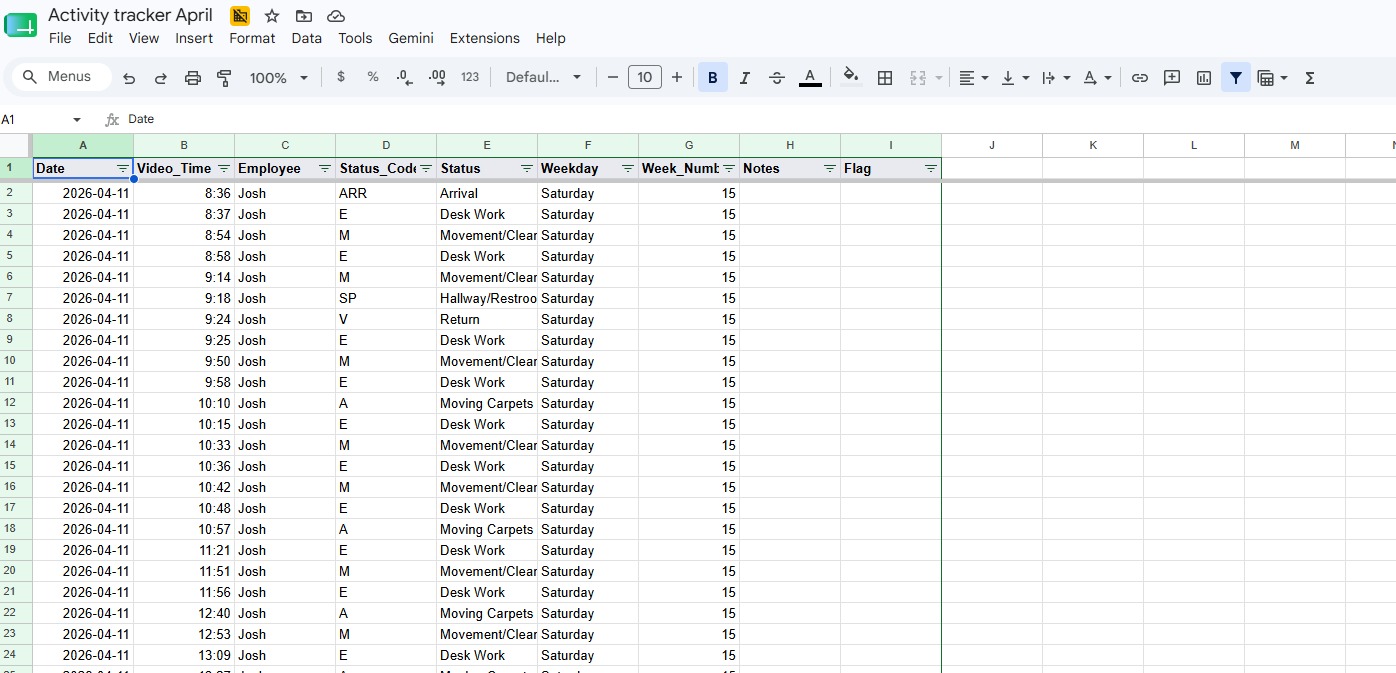Viewport: 1396px width, 673px height.
Task: Click the Undo arrow icon
Action: pos(129,78)
